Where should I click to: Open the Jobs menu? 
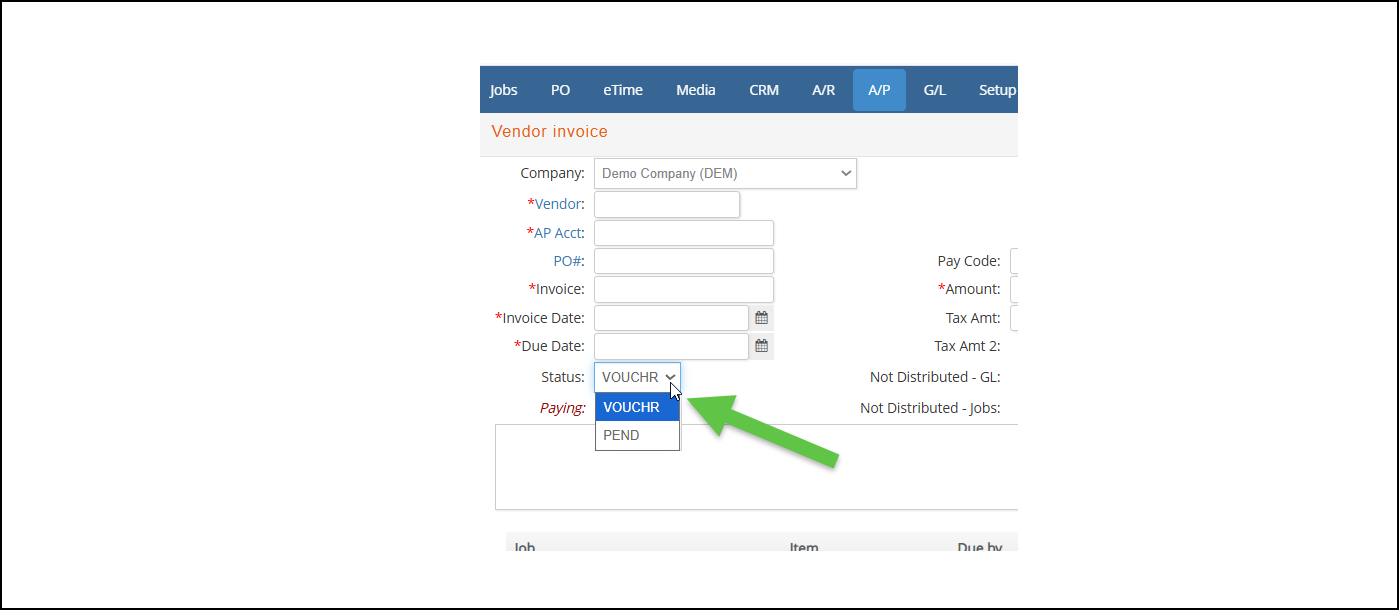point(504,90)
